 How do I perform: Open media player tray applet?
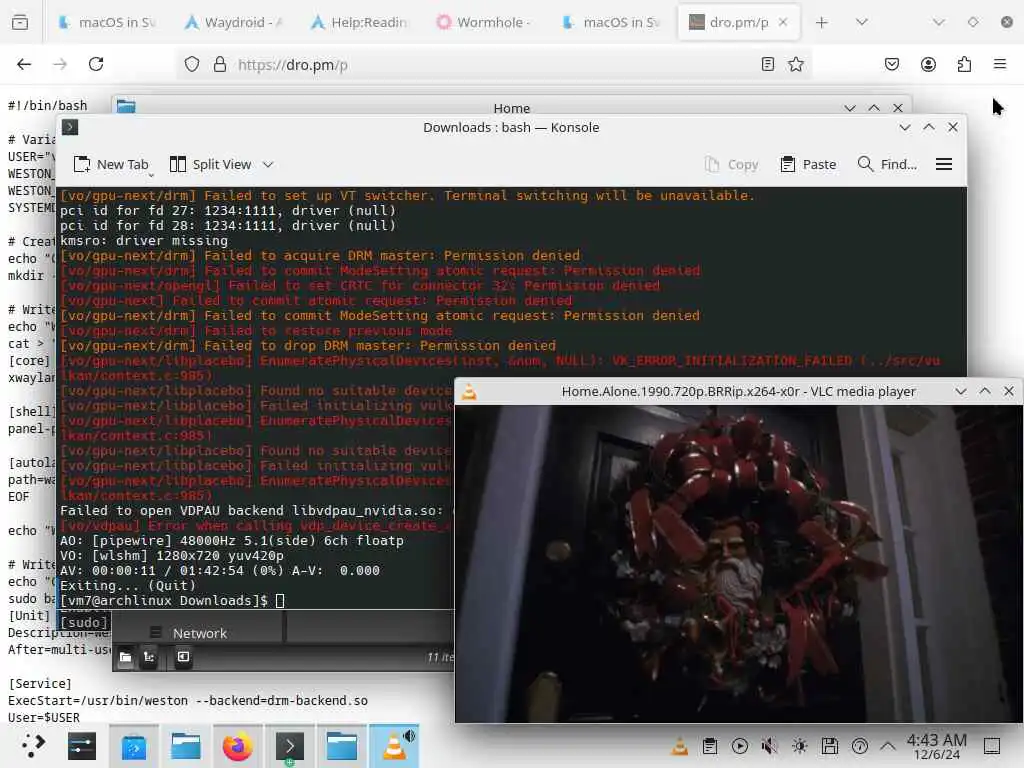740,746
